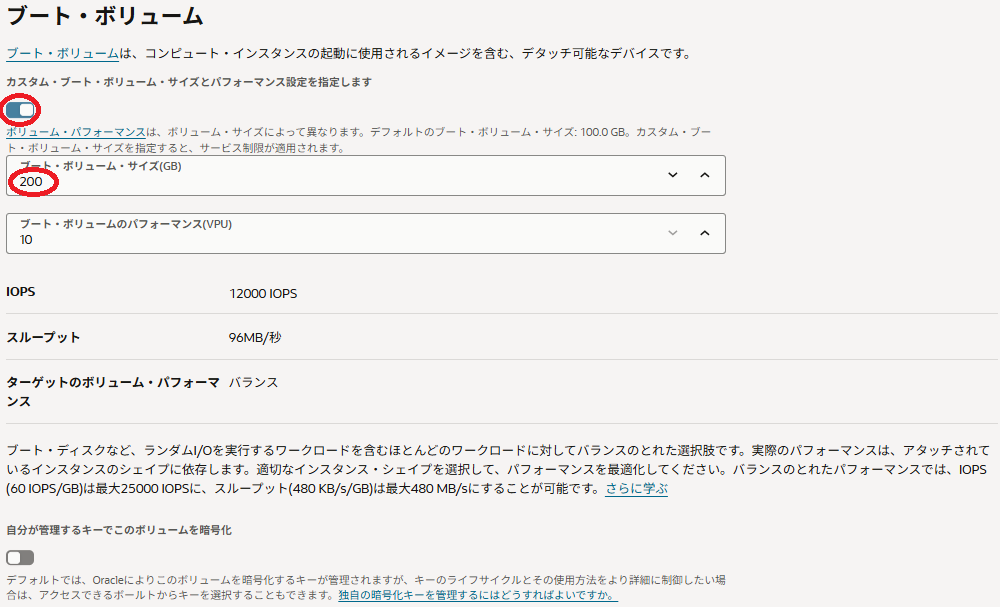Click the 96MB/秒 throughput value
The image size is (1000, 607).
(255, 338)
